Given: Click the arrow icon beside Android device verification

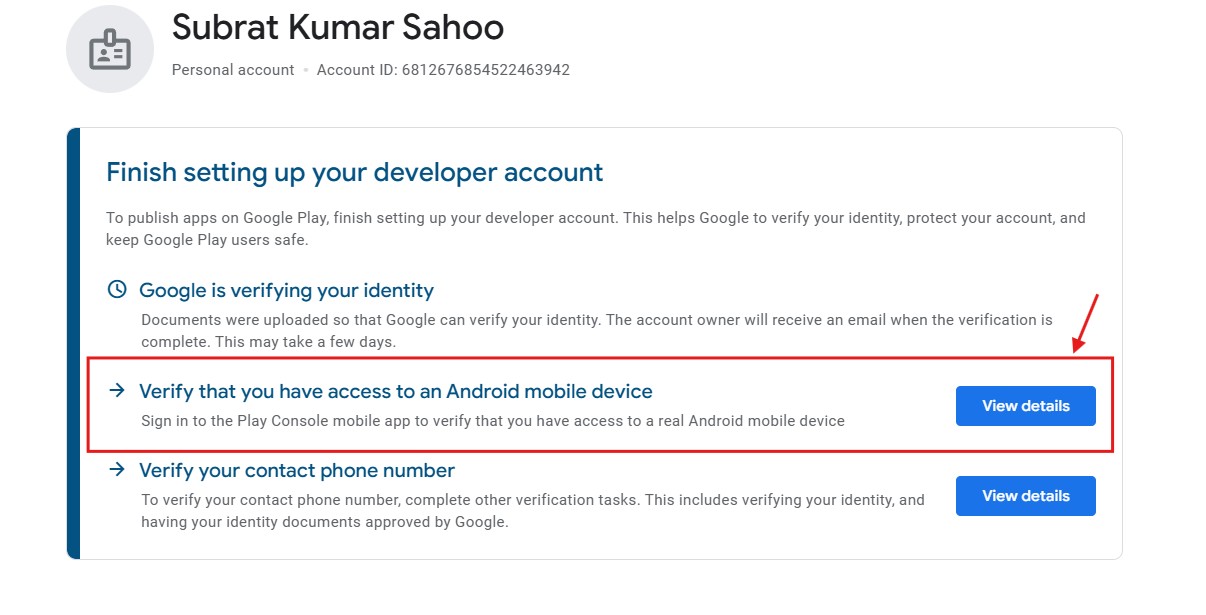Looking at the screenshot, I should click(x=117, y=390).
